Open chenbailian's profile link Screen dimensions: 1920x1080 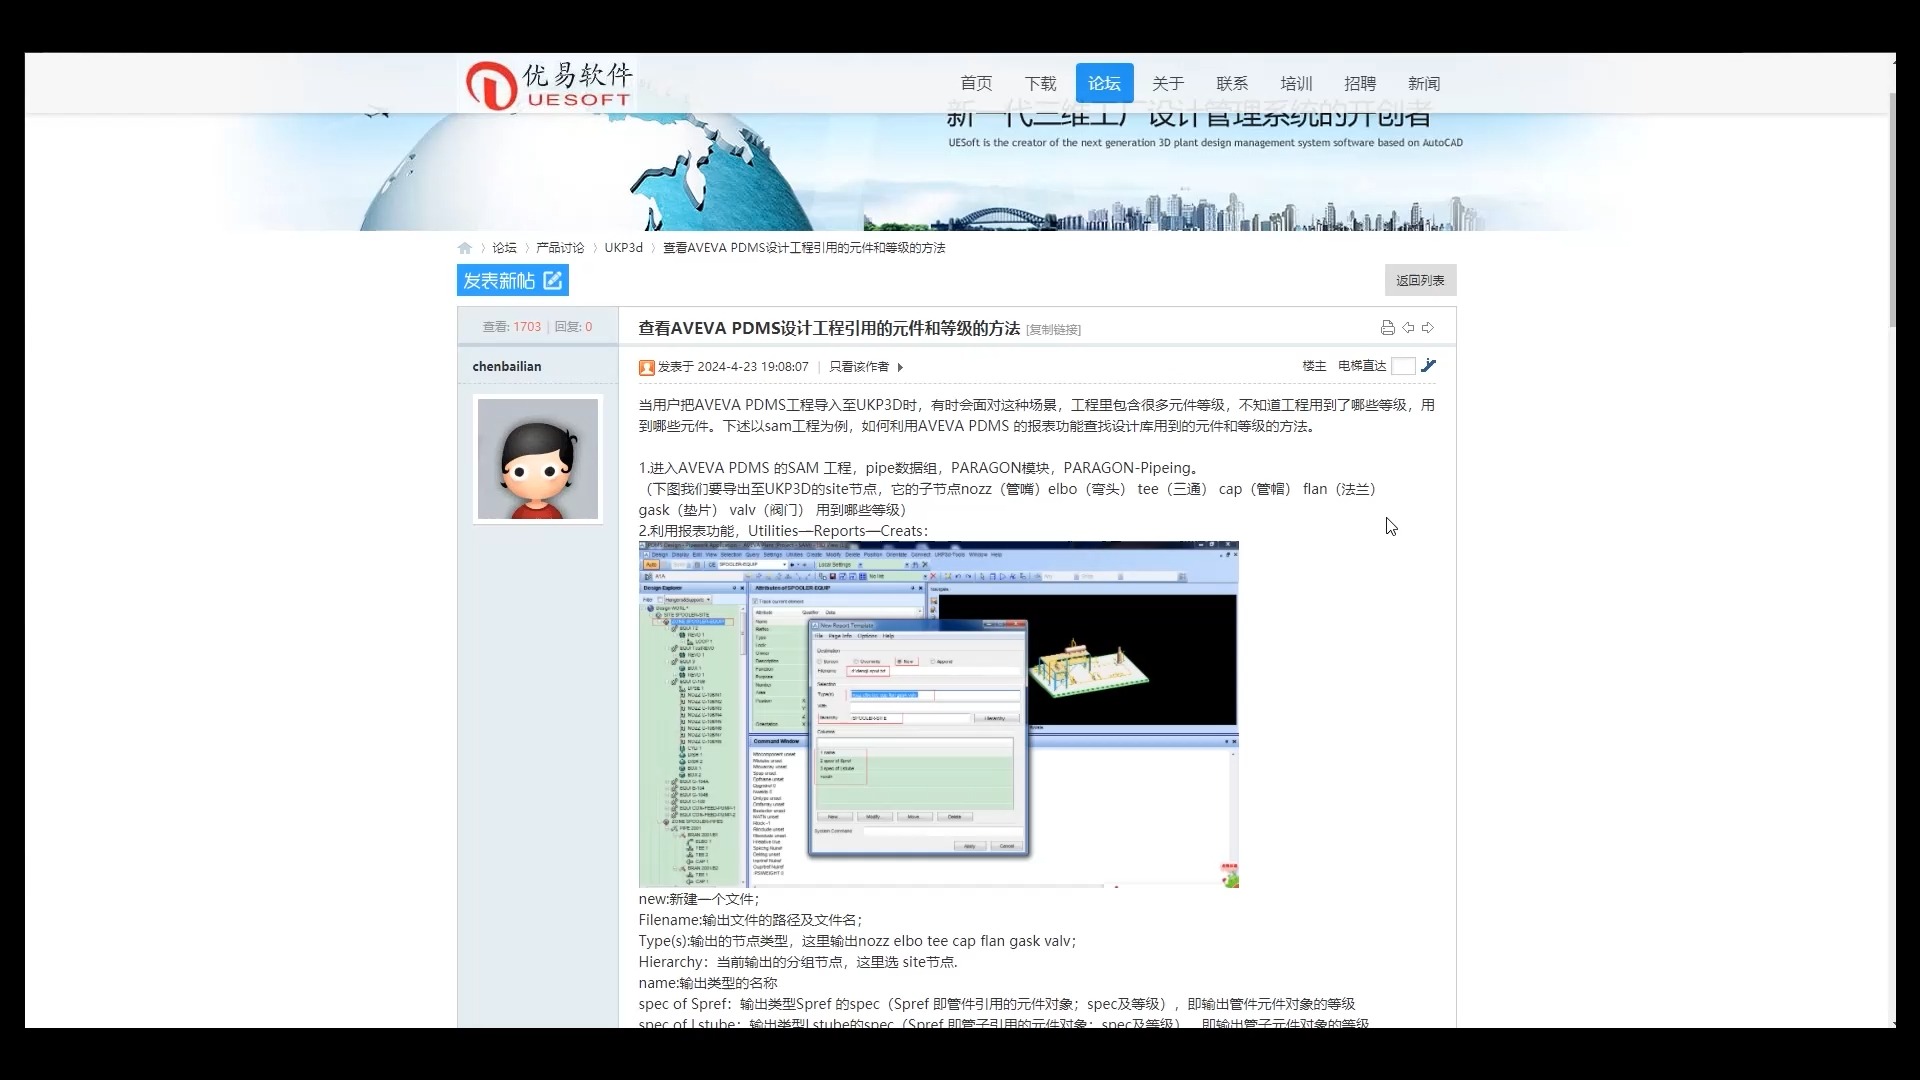point(506,366)
